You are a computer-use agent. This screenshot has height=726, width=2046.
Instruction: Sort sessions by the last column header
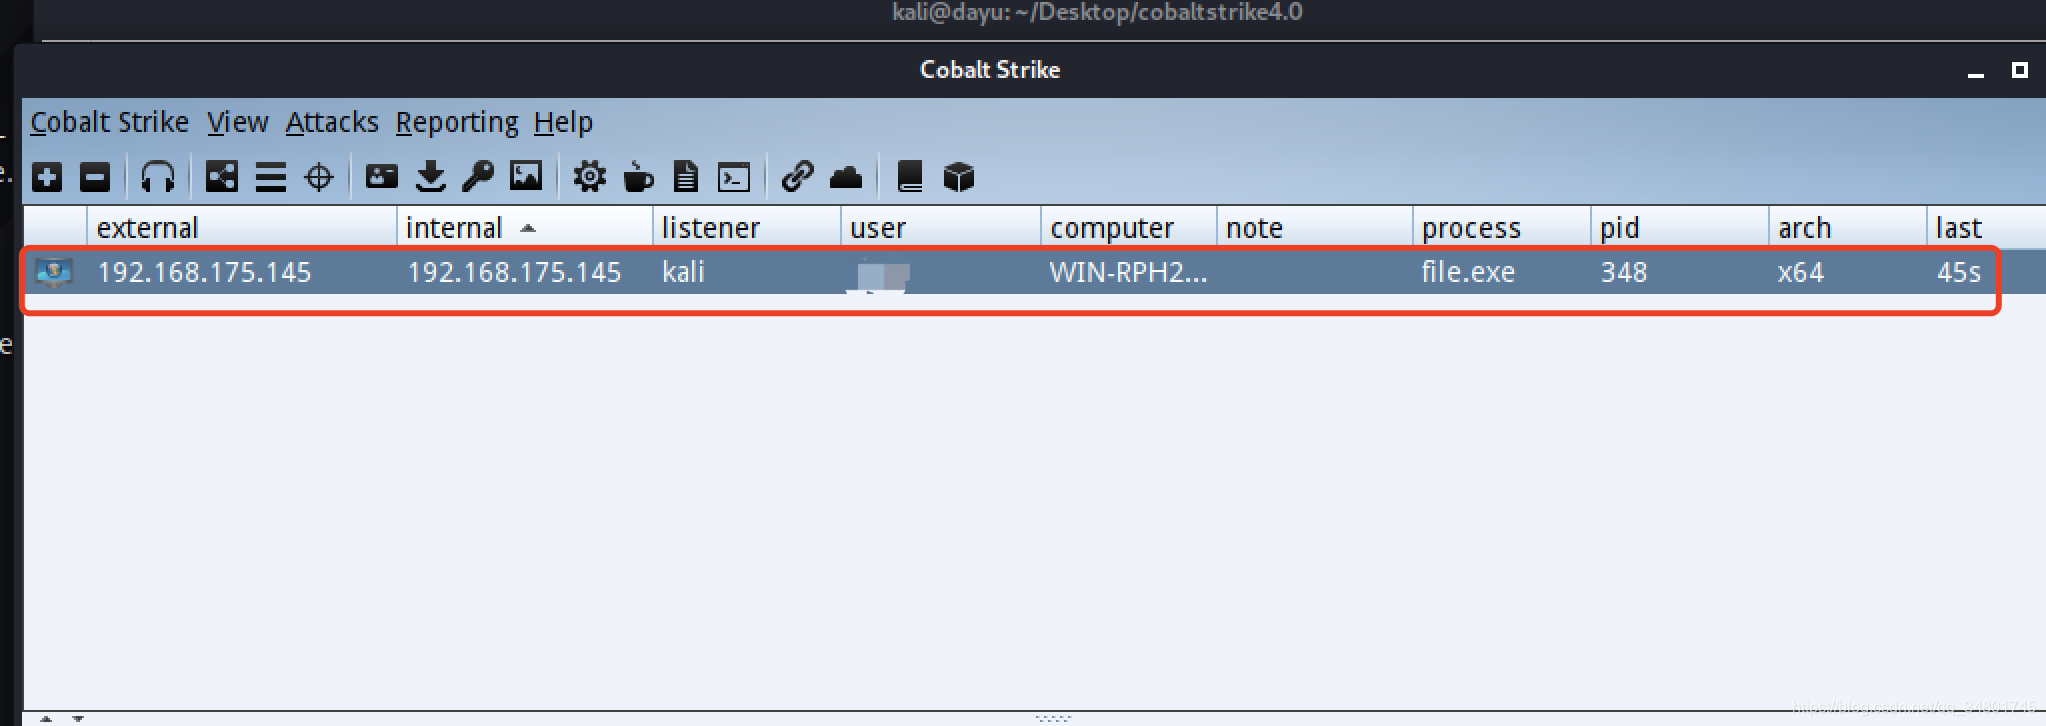pyautogui.click(x=1986, y=228)
